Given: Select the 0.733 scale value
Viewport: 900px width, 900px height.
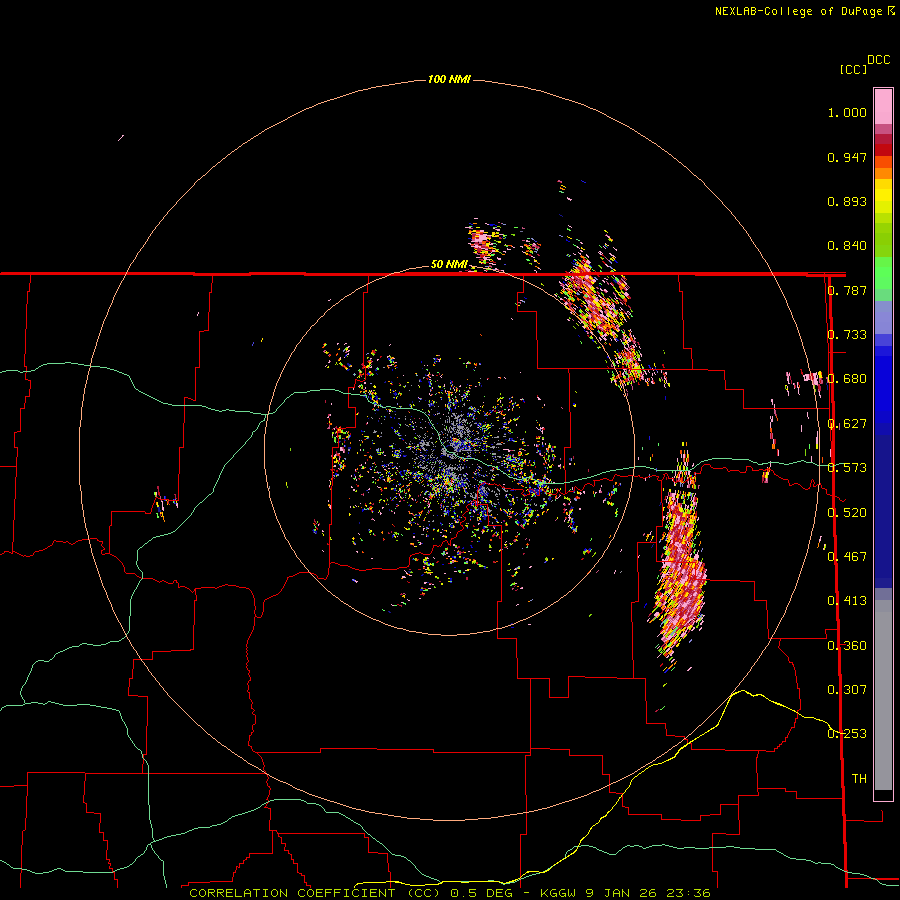Looking at the screenshot, I should 847,335.
